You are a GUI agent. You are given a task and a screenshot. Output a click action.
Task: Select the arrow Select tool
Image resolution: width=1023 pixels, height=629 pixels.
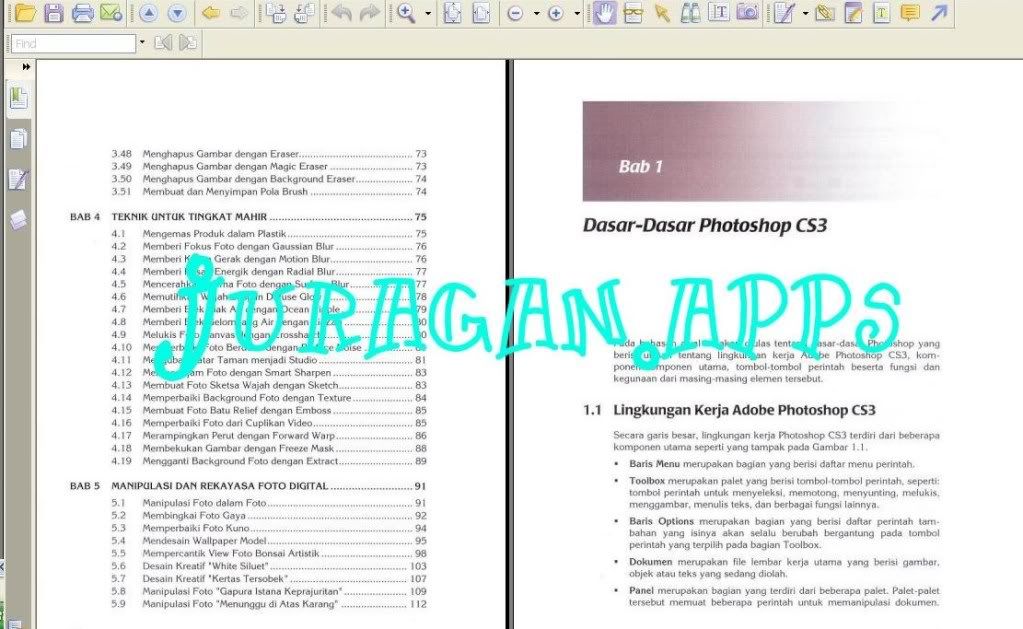(x=662, y=13)
